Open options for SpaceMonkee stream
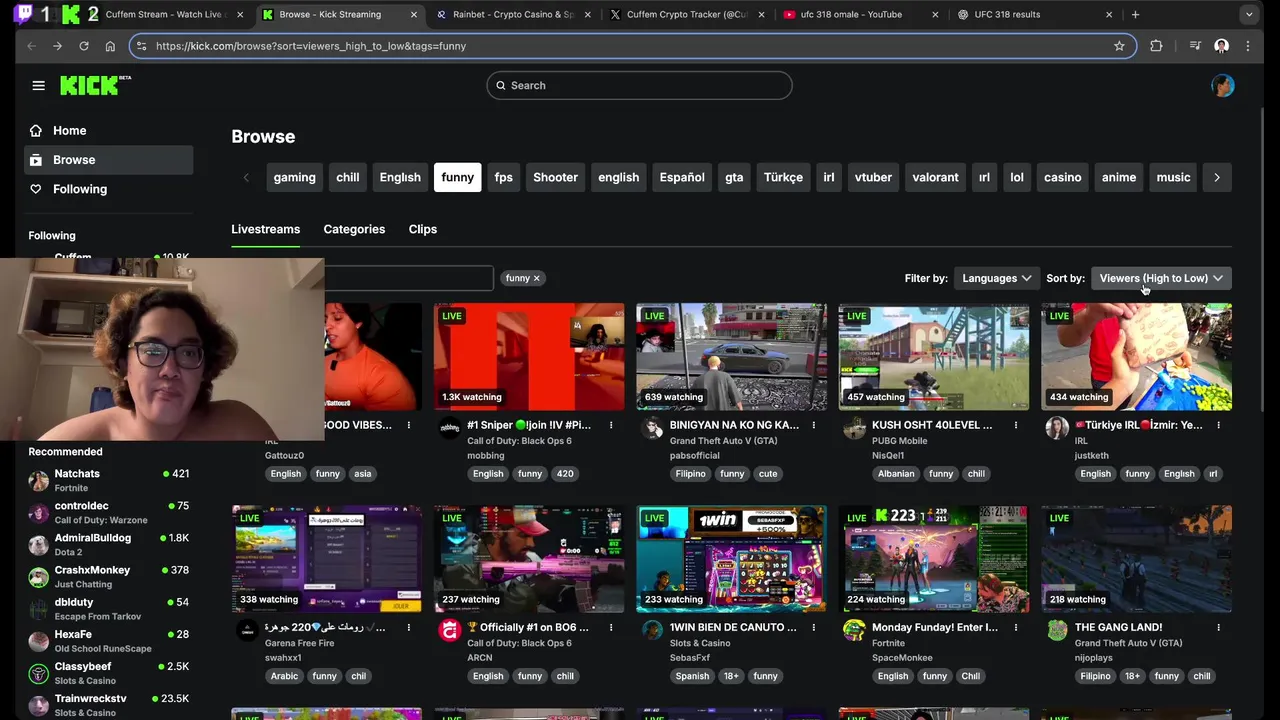Image resolution: width=1280 pixels, height=720 pixels. [1016, 627]
